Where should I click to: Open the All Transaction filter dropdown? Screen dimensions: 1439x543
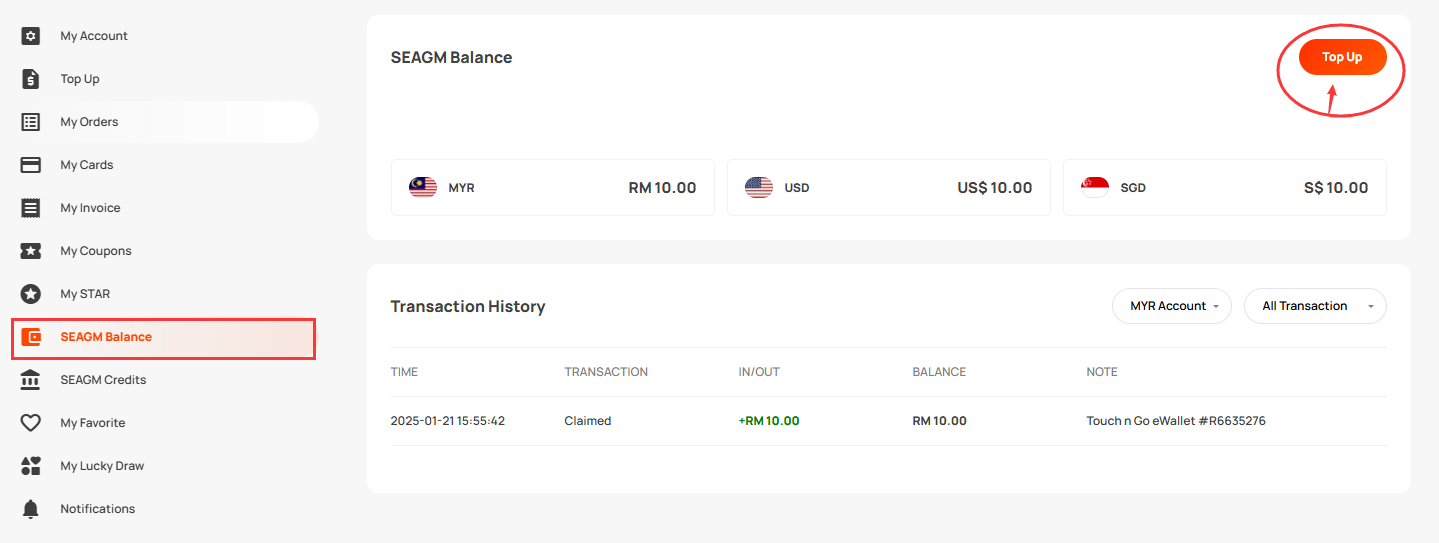(1315, 306)
